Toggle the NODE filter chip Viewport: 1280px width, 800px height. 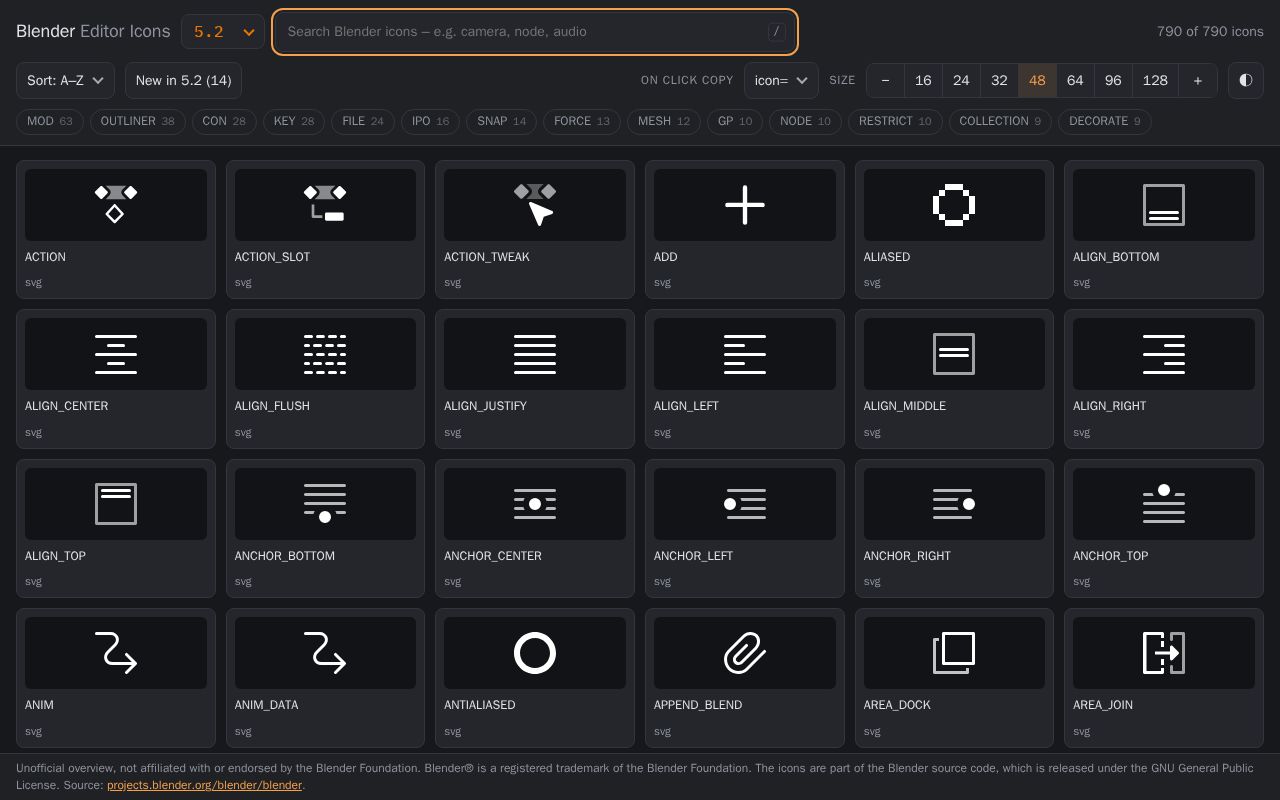(805, 121)
